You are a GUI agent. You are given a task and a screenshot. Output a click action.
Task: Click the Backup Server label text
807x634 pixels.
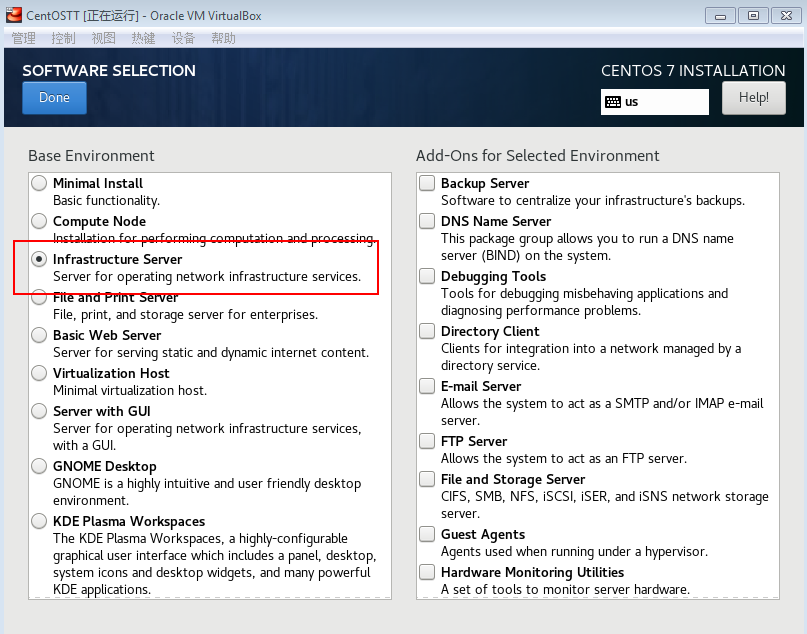point(485,183)
